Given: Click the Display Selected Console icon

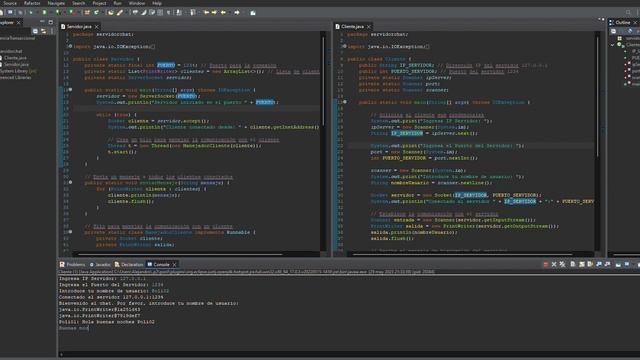Looking at the screenshot, I should 627,264.
